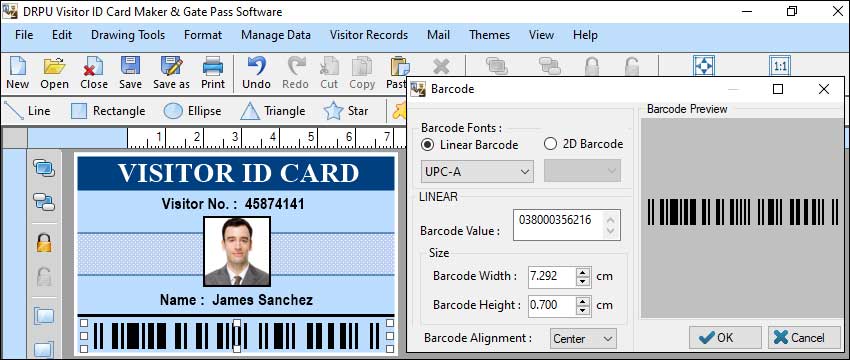Open the Drawing Tools menu
Screen dimensions: 850x360
128,35
